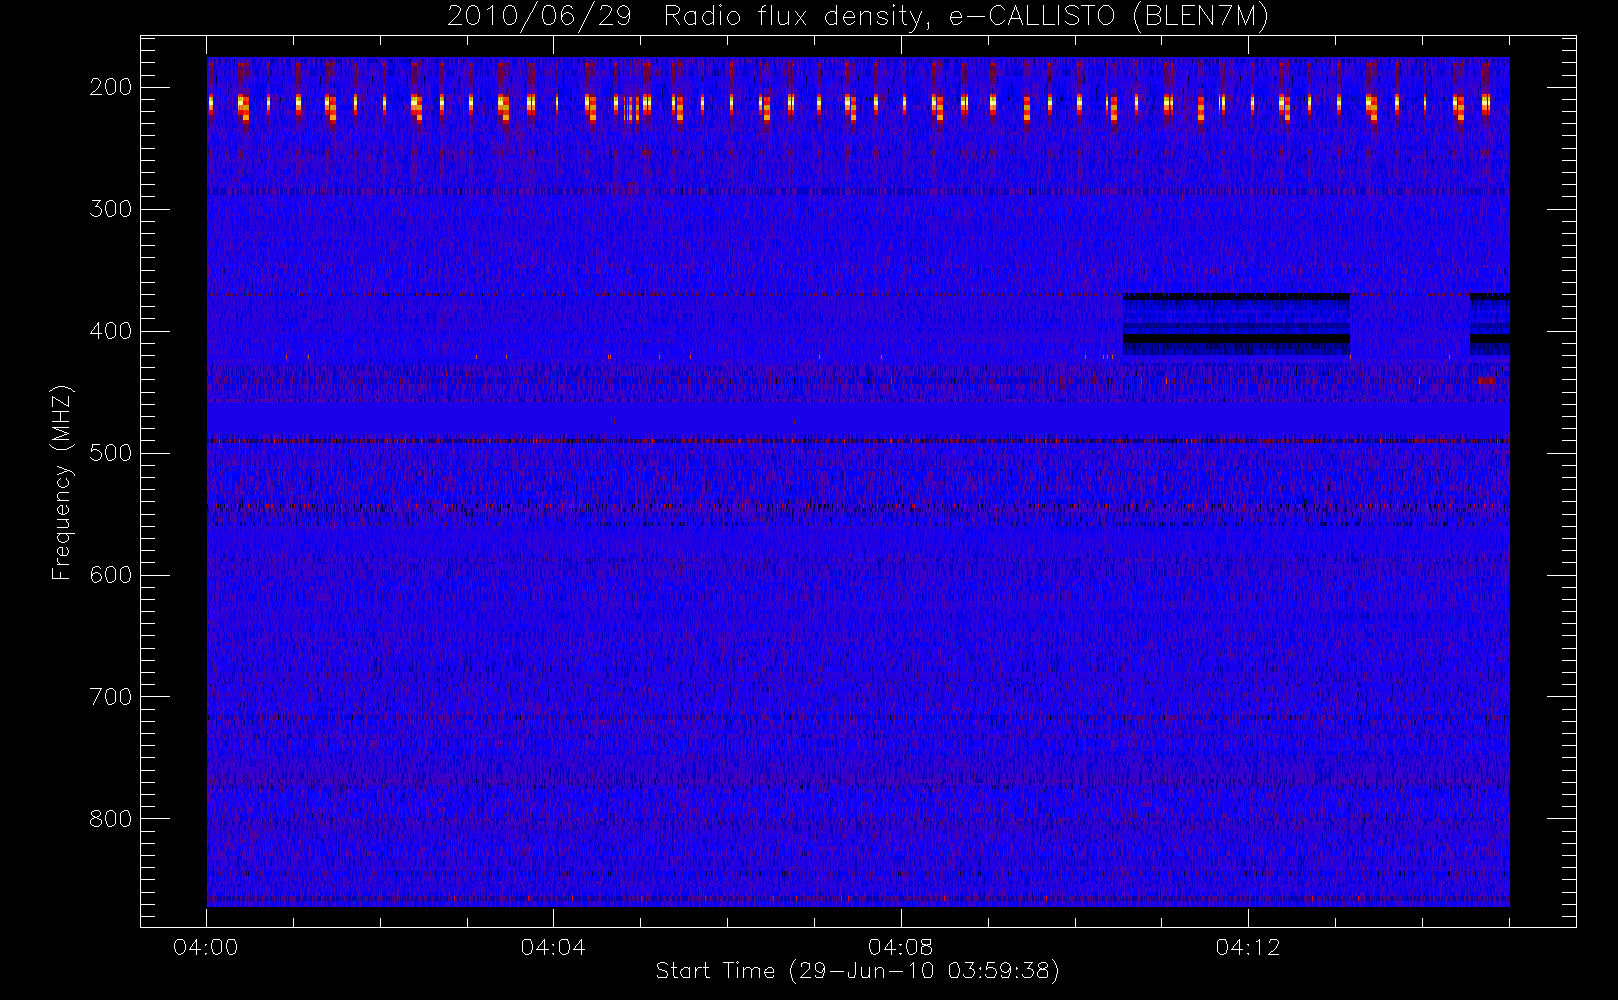Viewport: 1618px width, 1000px height.
Task: Click the plot title 'Radio flux density, e-CALLISTO (BLEN7M)'
Action: click(966, 17)
